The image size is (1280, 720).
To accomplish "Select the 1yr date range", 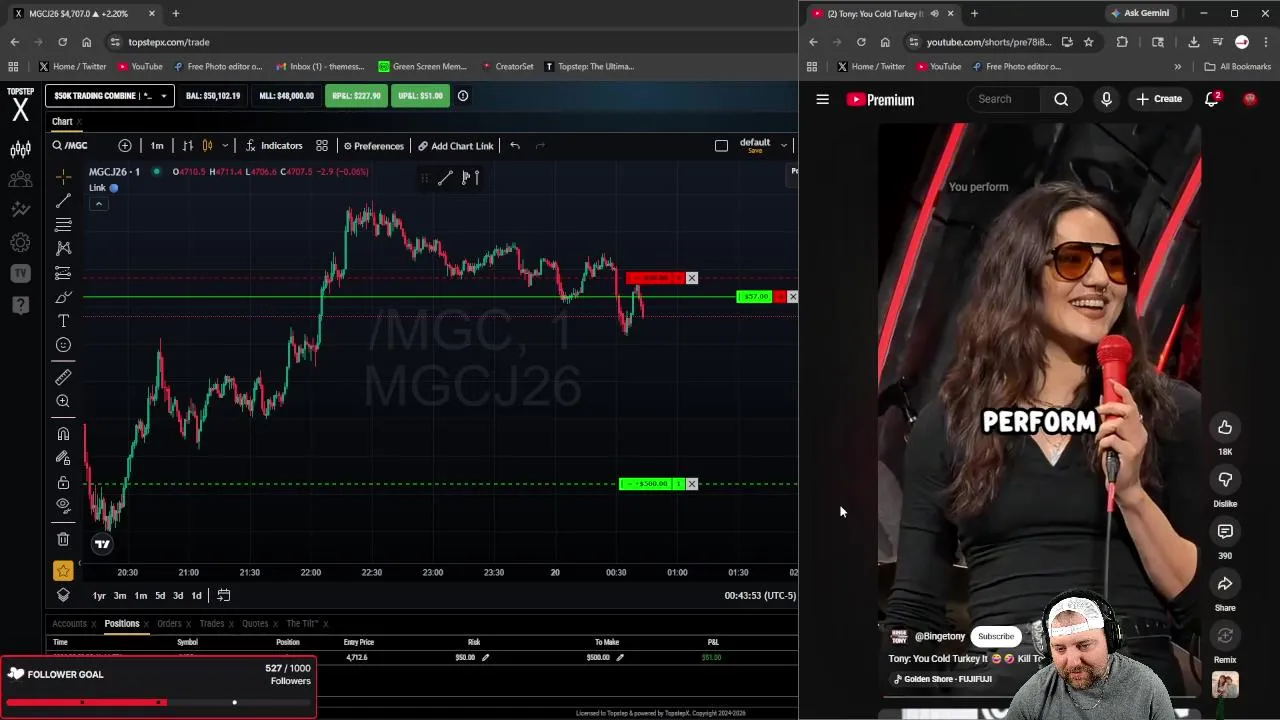I will 99,596.
